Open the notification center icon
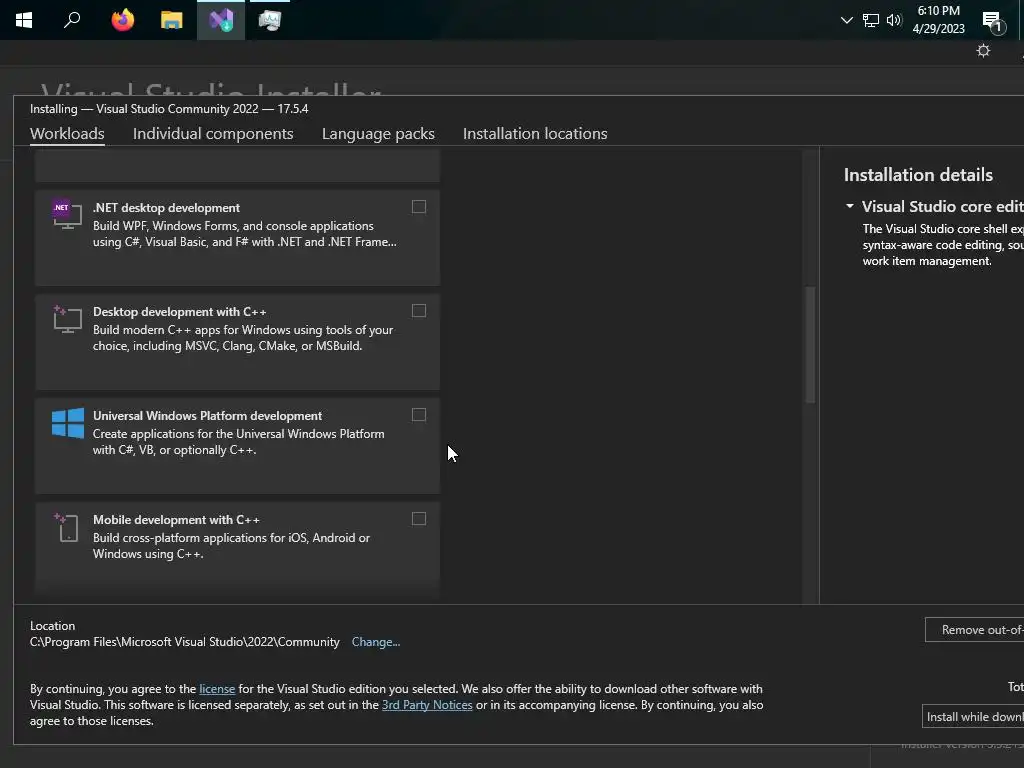The width and height of the screenshot is (1024, 768). [993, 22]
